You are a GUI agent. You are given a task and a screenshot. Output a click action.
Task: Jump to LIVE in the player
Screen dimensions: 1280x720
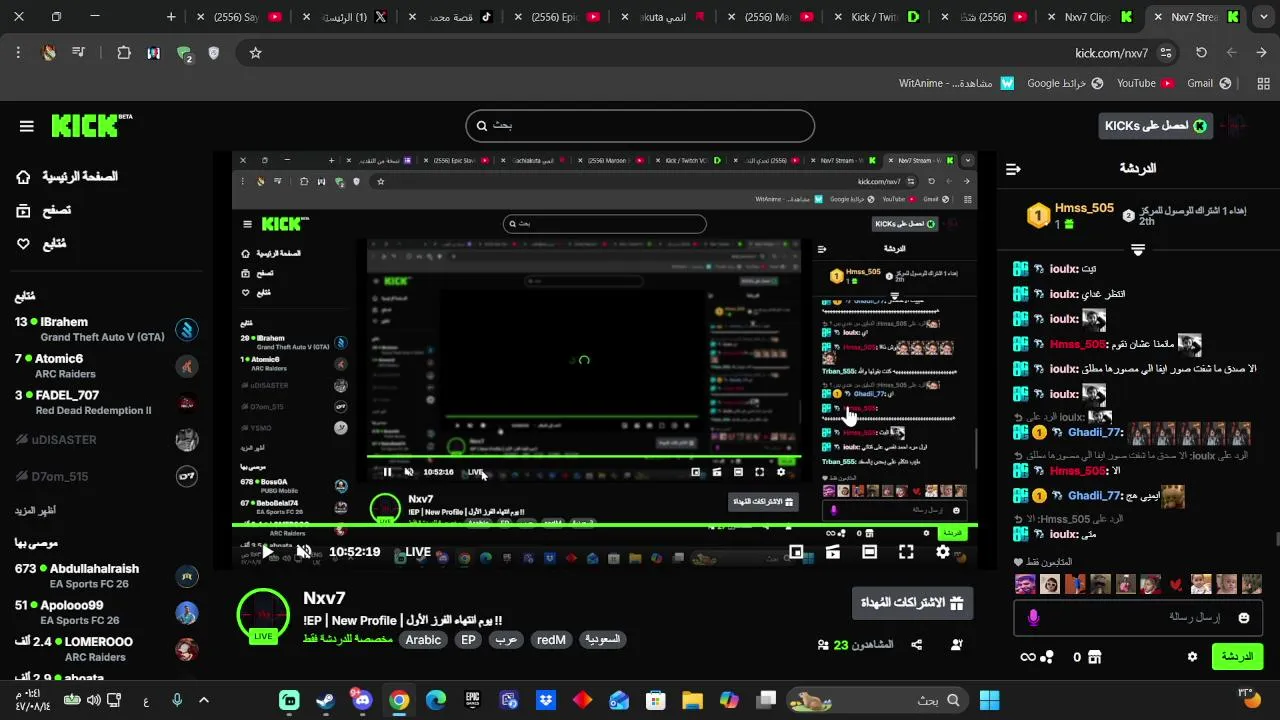click(x=418, y=552)
